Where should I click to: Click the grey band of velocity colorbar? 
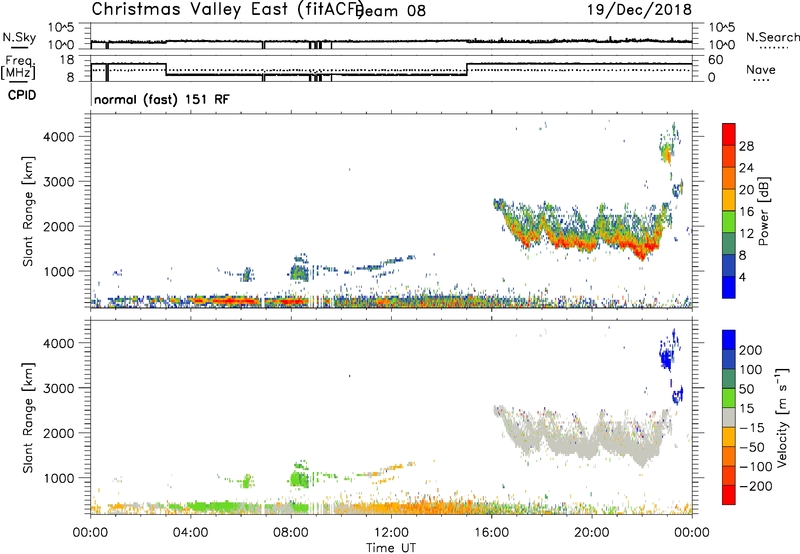pyautogui.click(x=729, y=418)
